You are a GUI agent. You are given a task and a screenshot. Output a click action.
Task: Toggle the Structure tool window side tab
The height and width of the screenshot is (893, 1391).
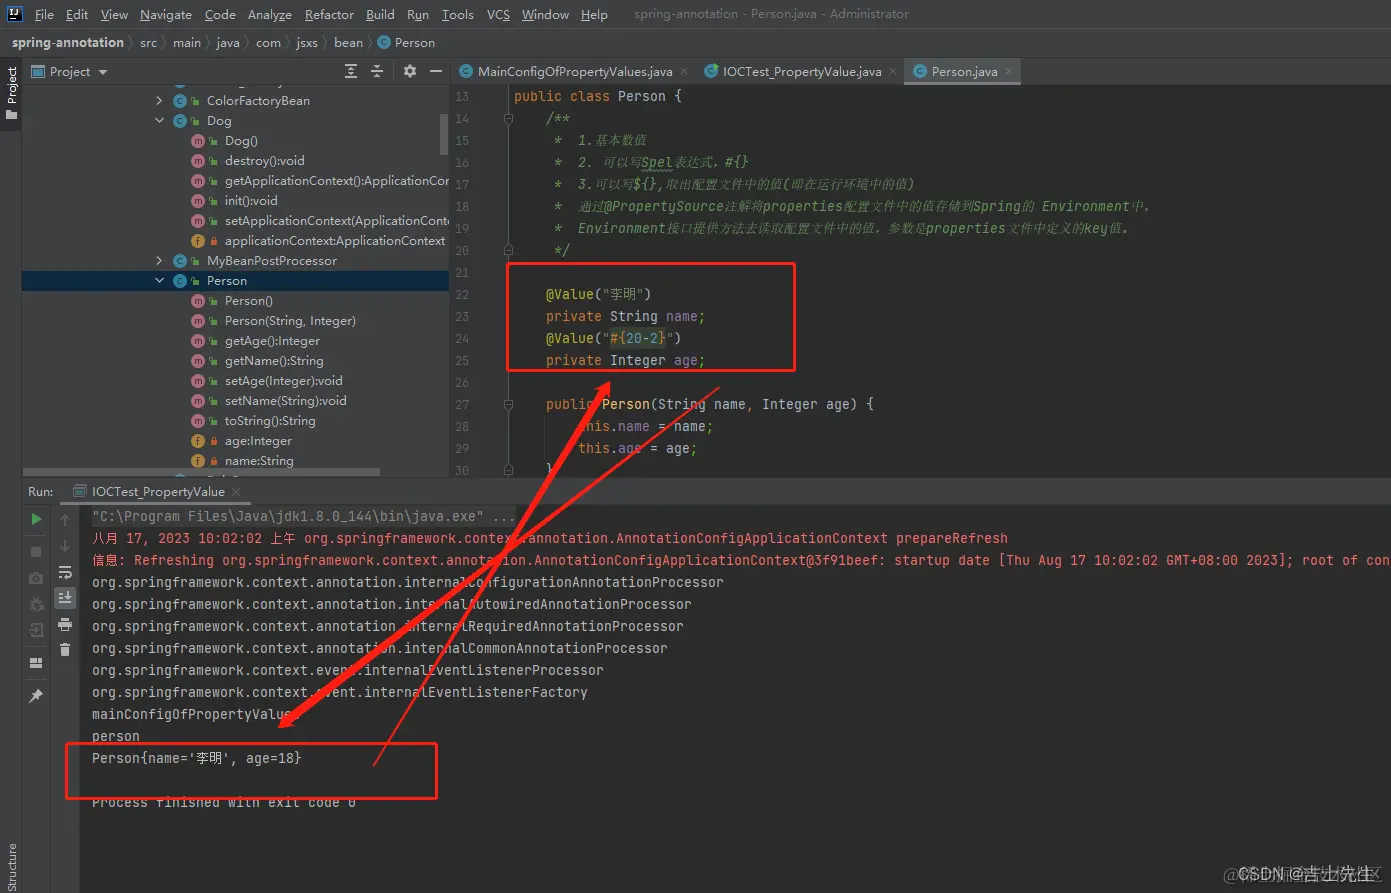point(11,865)
